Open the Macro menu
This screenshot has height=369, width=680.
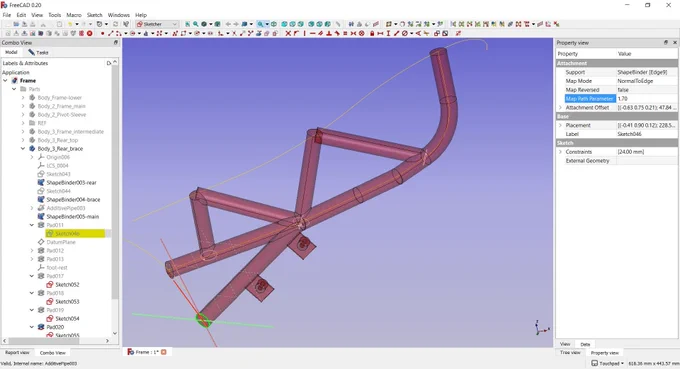click(x=74, y=15)
